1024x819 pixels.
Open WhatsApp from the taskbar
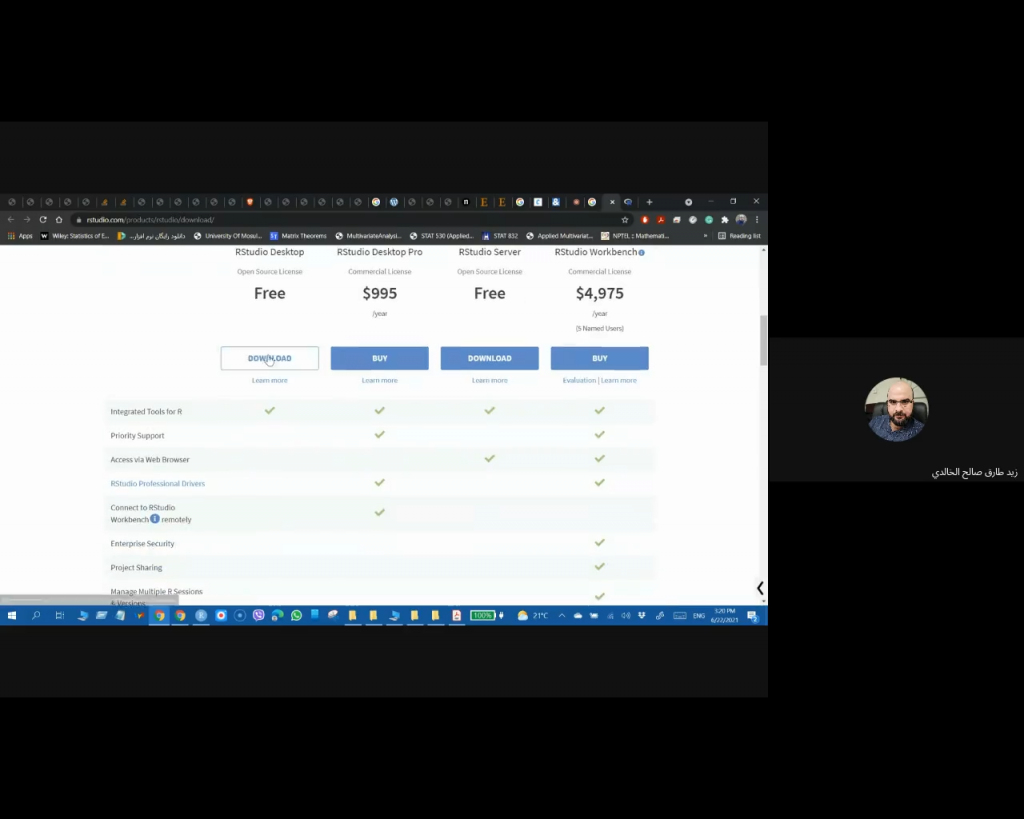(x=296, y=616)
